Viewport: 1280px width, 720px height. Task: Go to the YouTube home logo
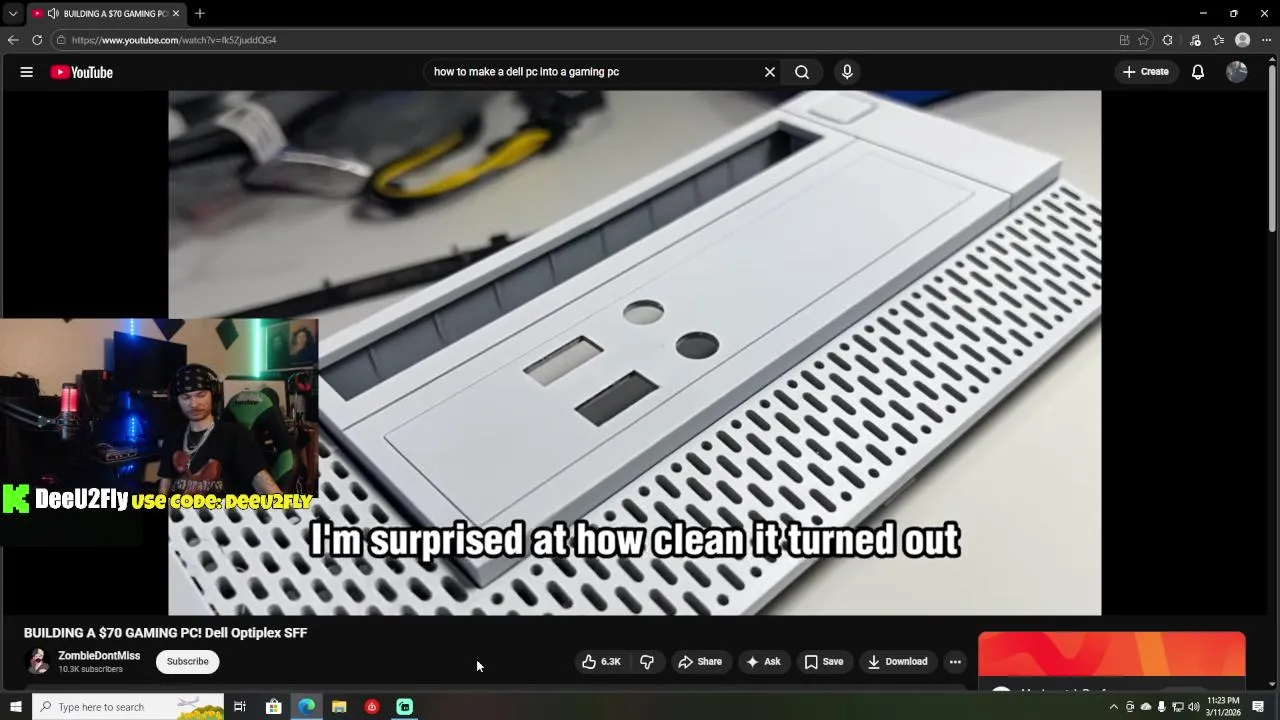point(82,72)
